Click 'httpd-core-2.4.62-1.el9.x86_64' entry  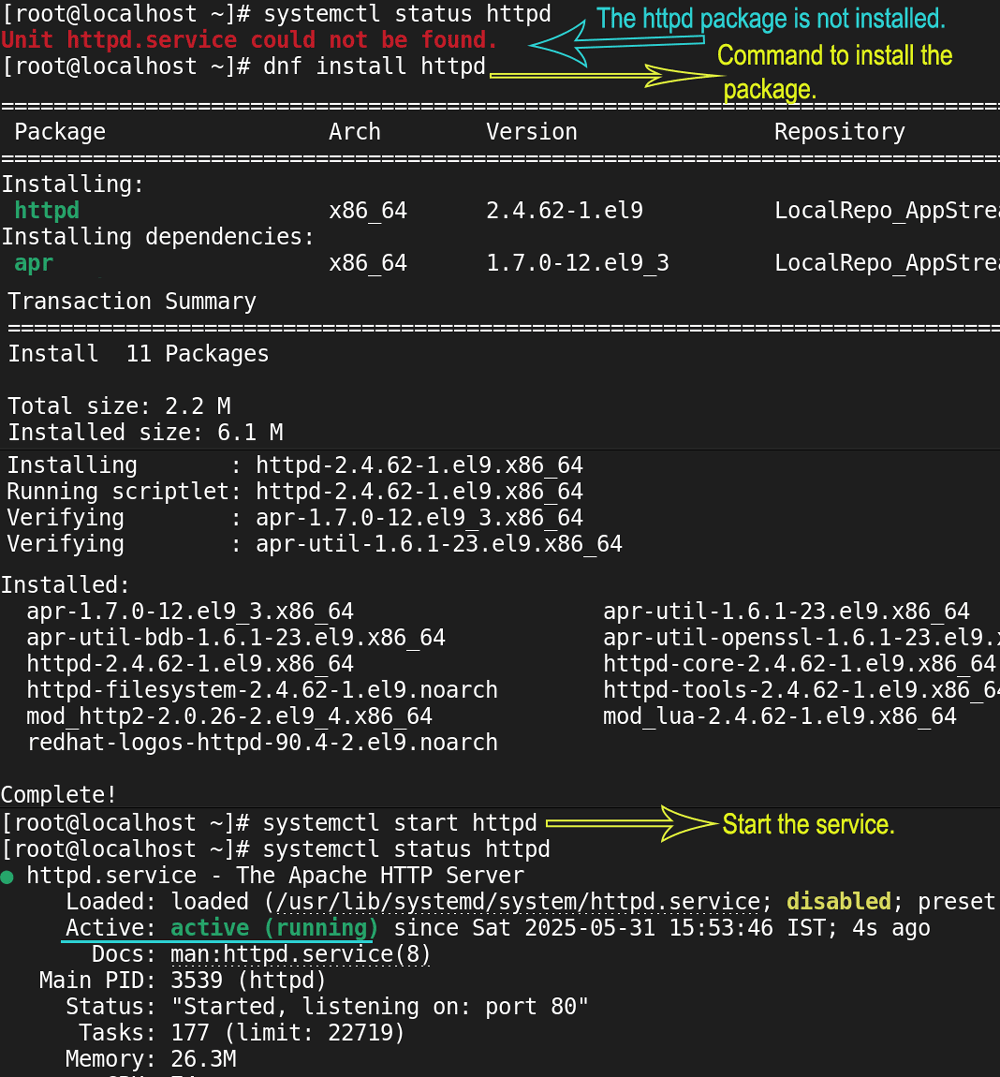799,663
